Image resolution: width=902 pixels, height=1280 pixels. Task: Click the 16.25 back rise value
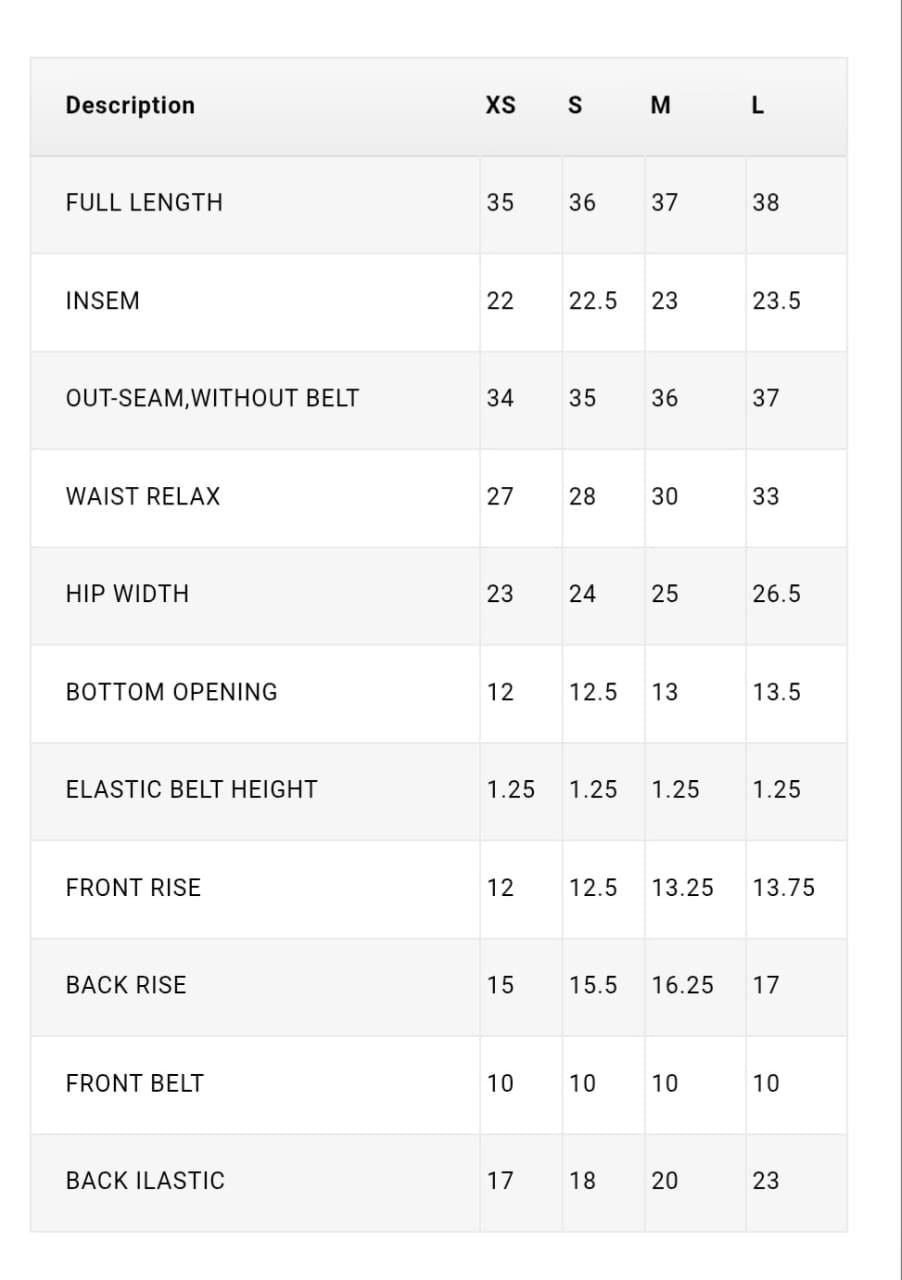(683, 985)
